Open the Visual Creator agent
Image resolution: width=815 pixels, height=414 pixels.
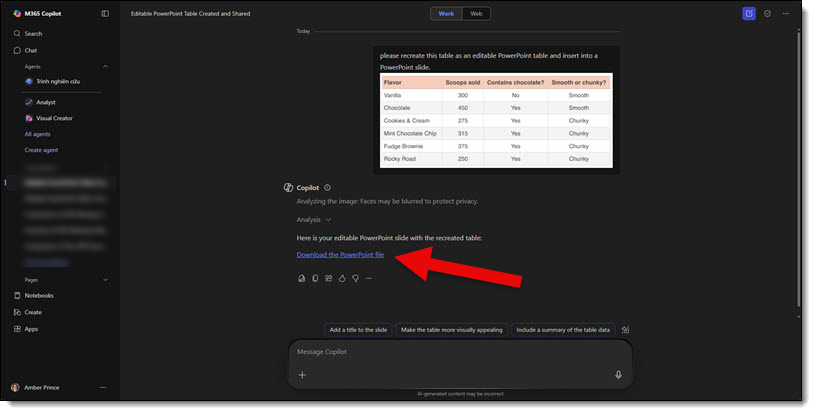click(x=54, y=118)
